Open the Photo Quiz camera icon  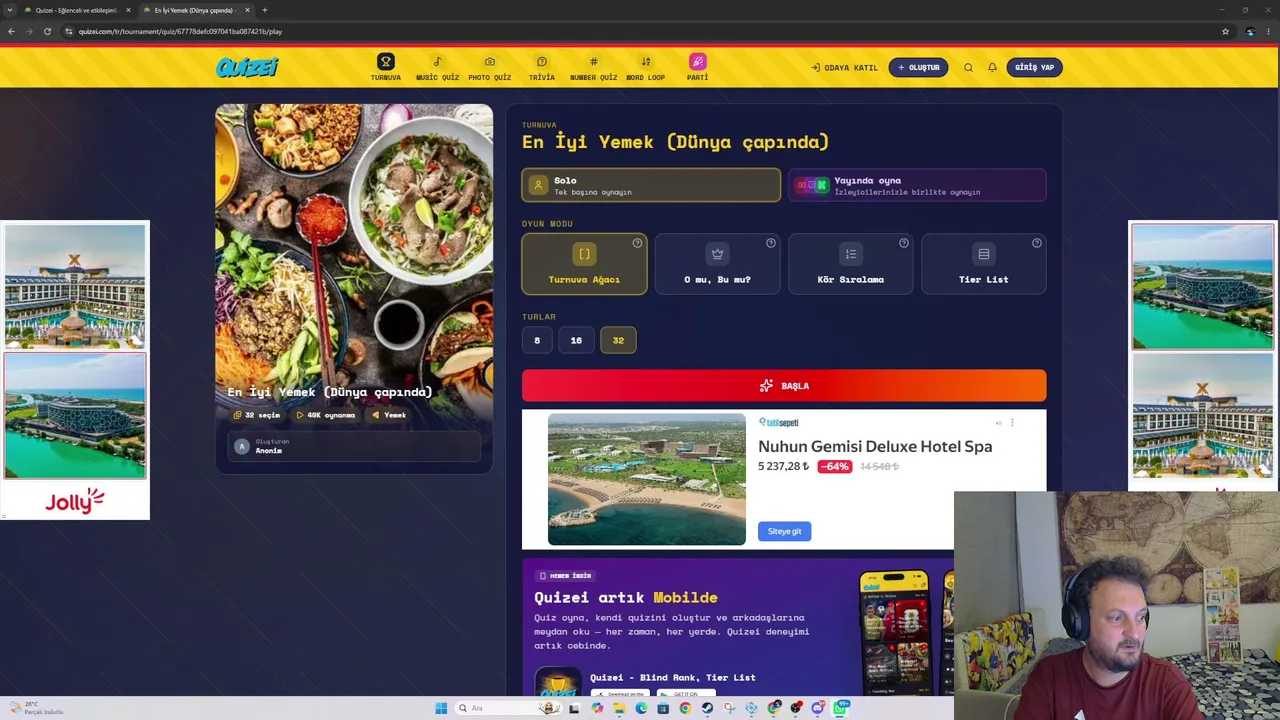(490, 62)
